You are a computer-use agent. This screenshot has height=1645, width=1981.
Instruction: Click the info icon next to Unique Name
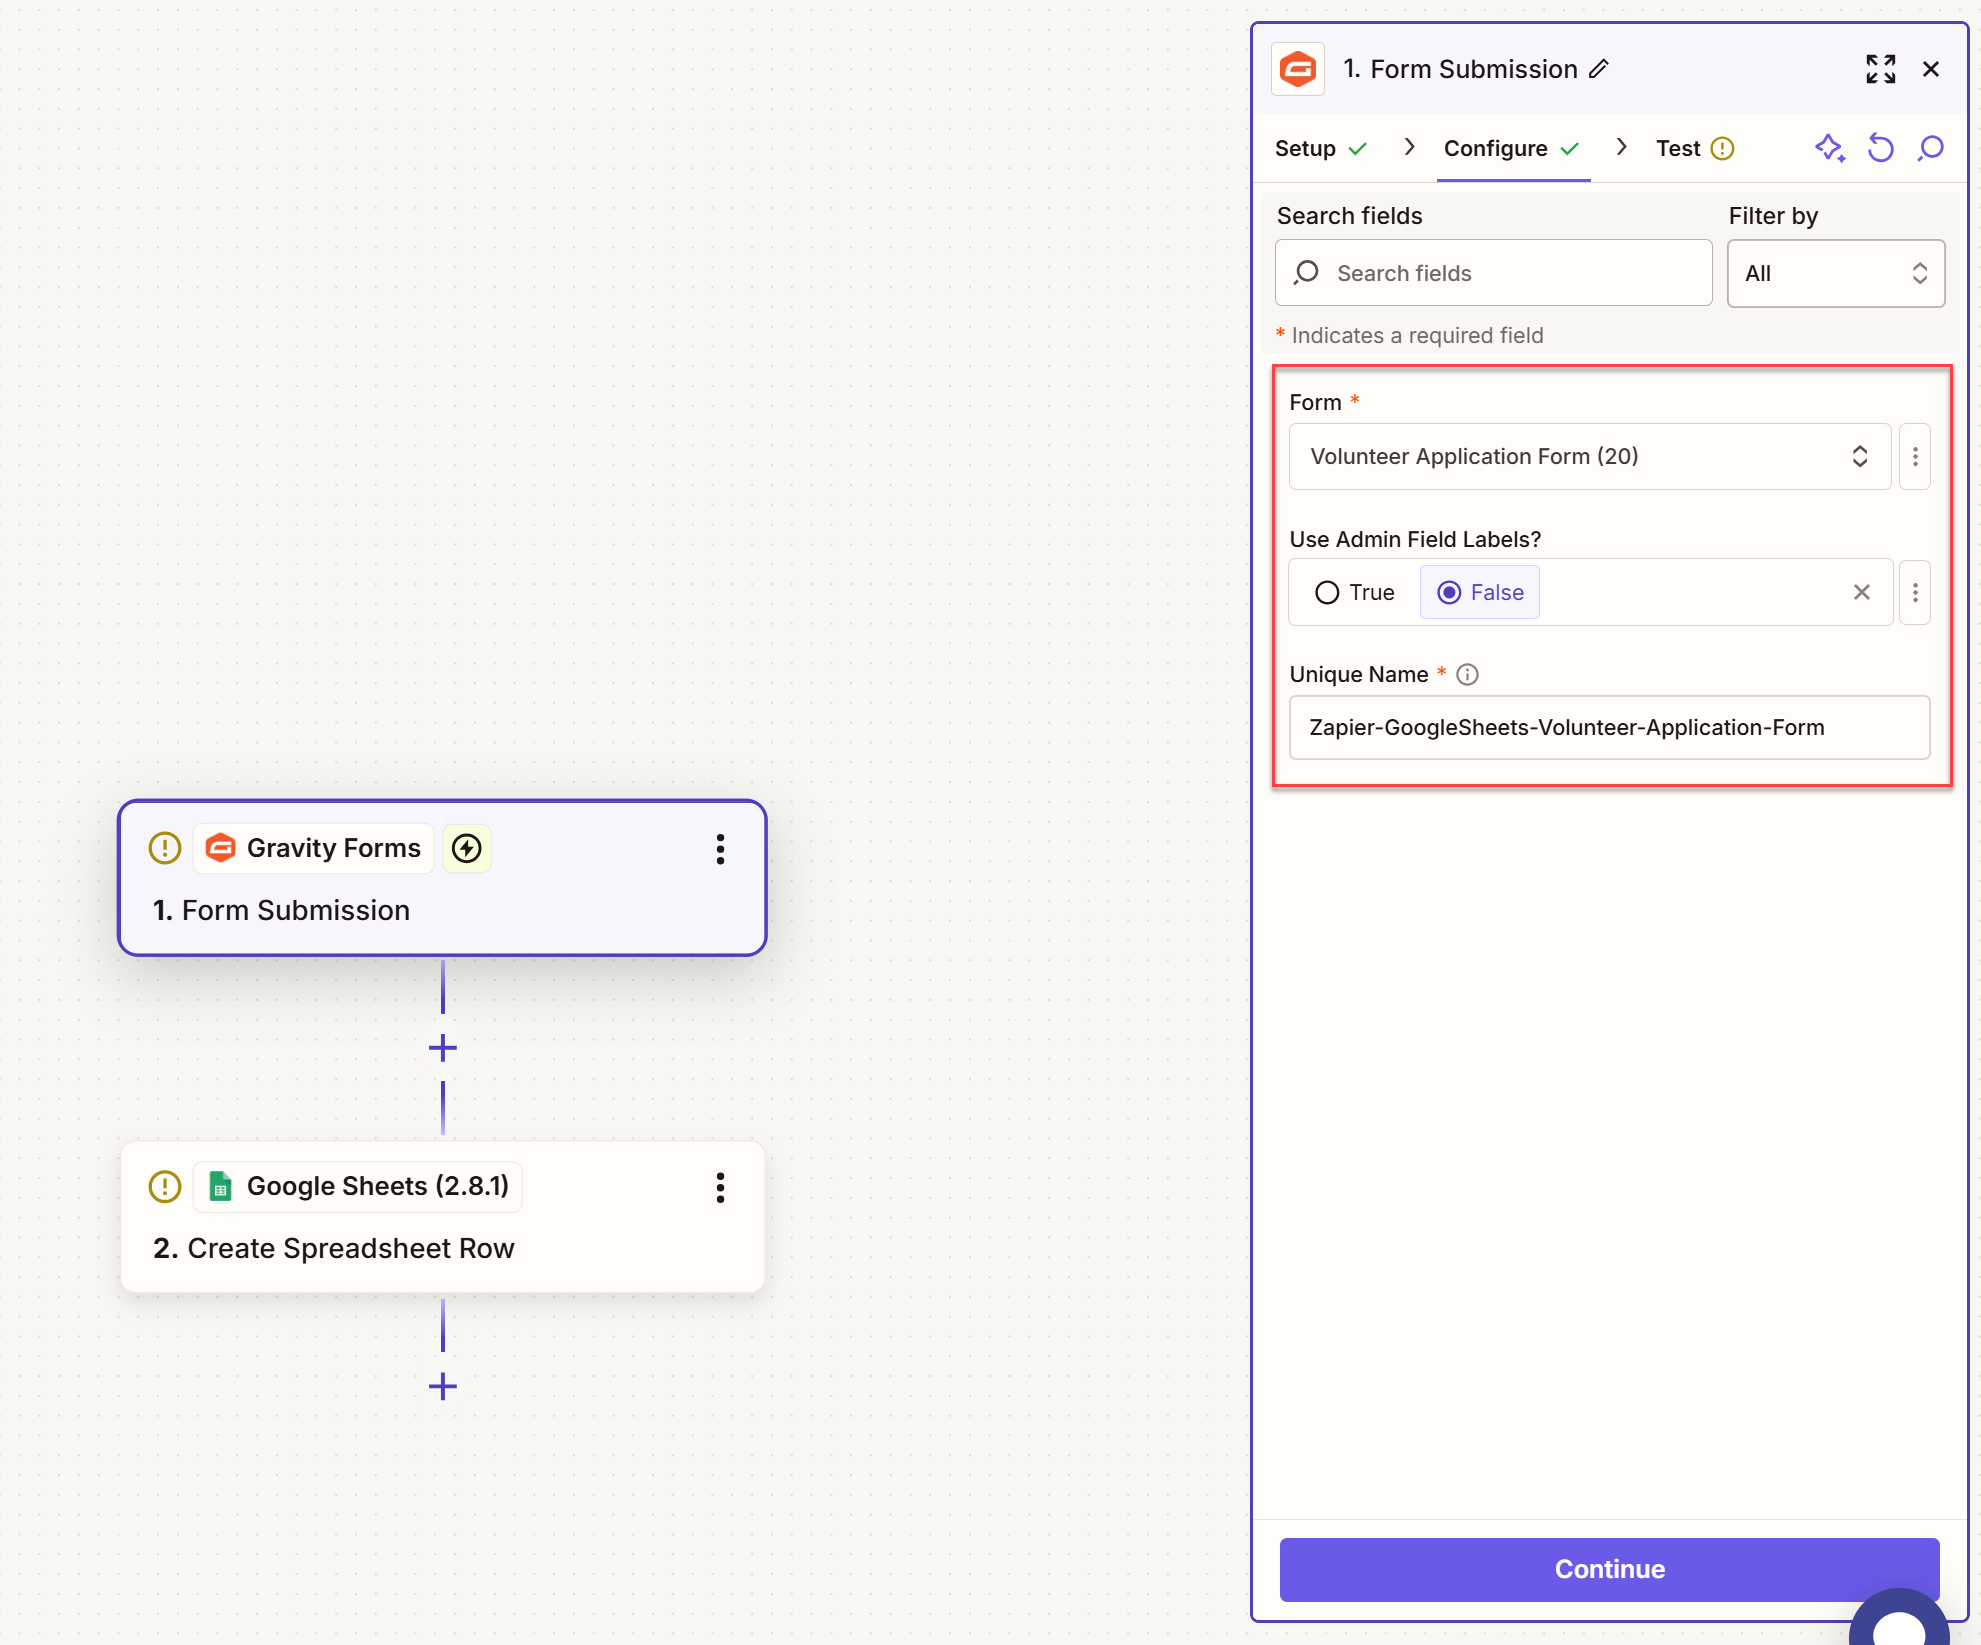coord(1467,674)
